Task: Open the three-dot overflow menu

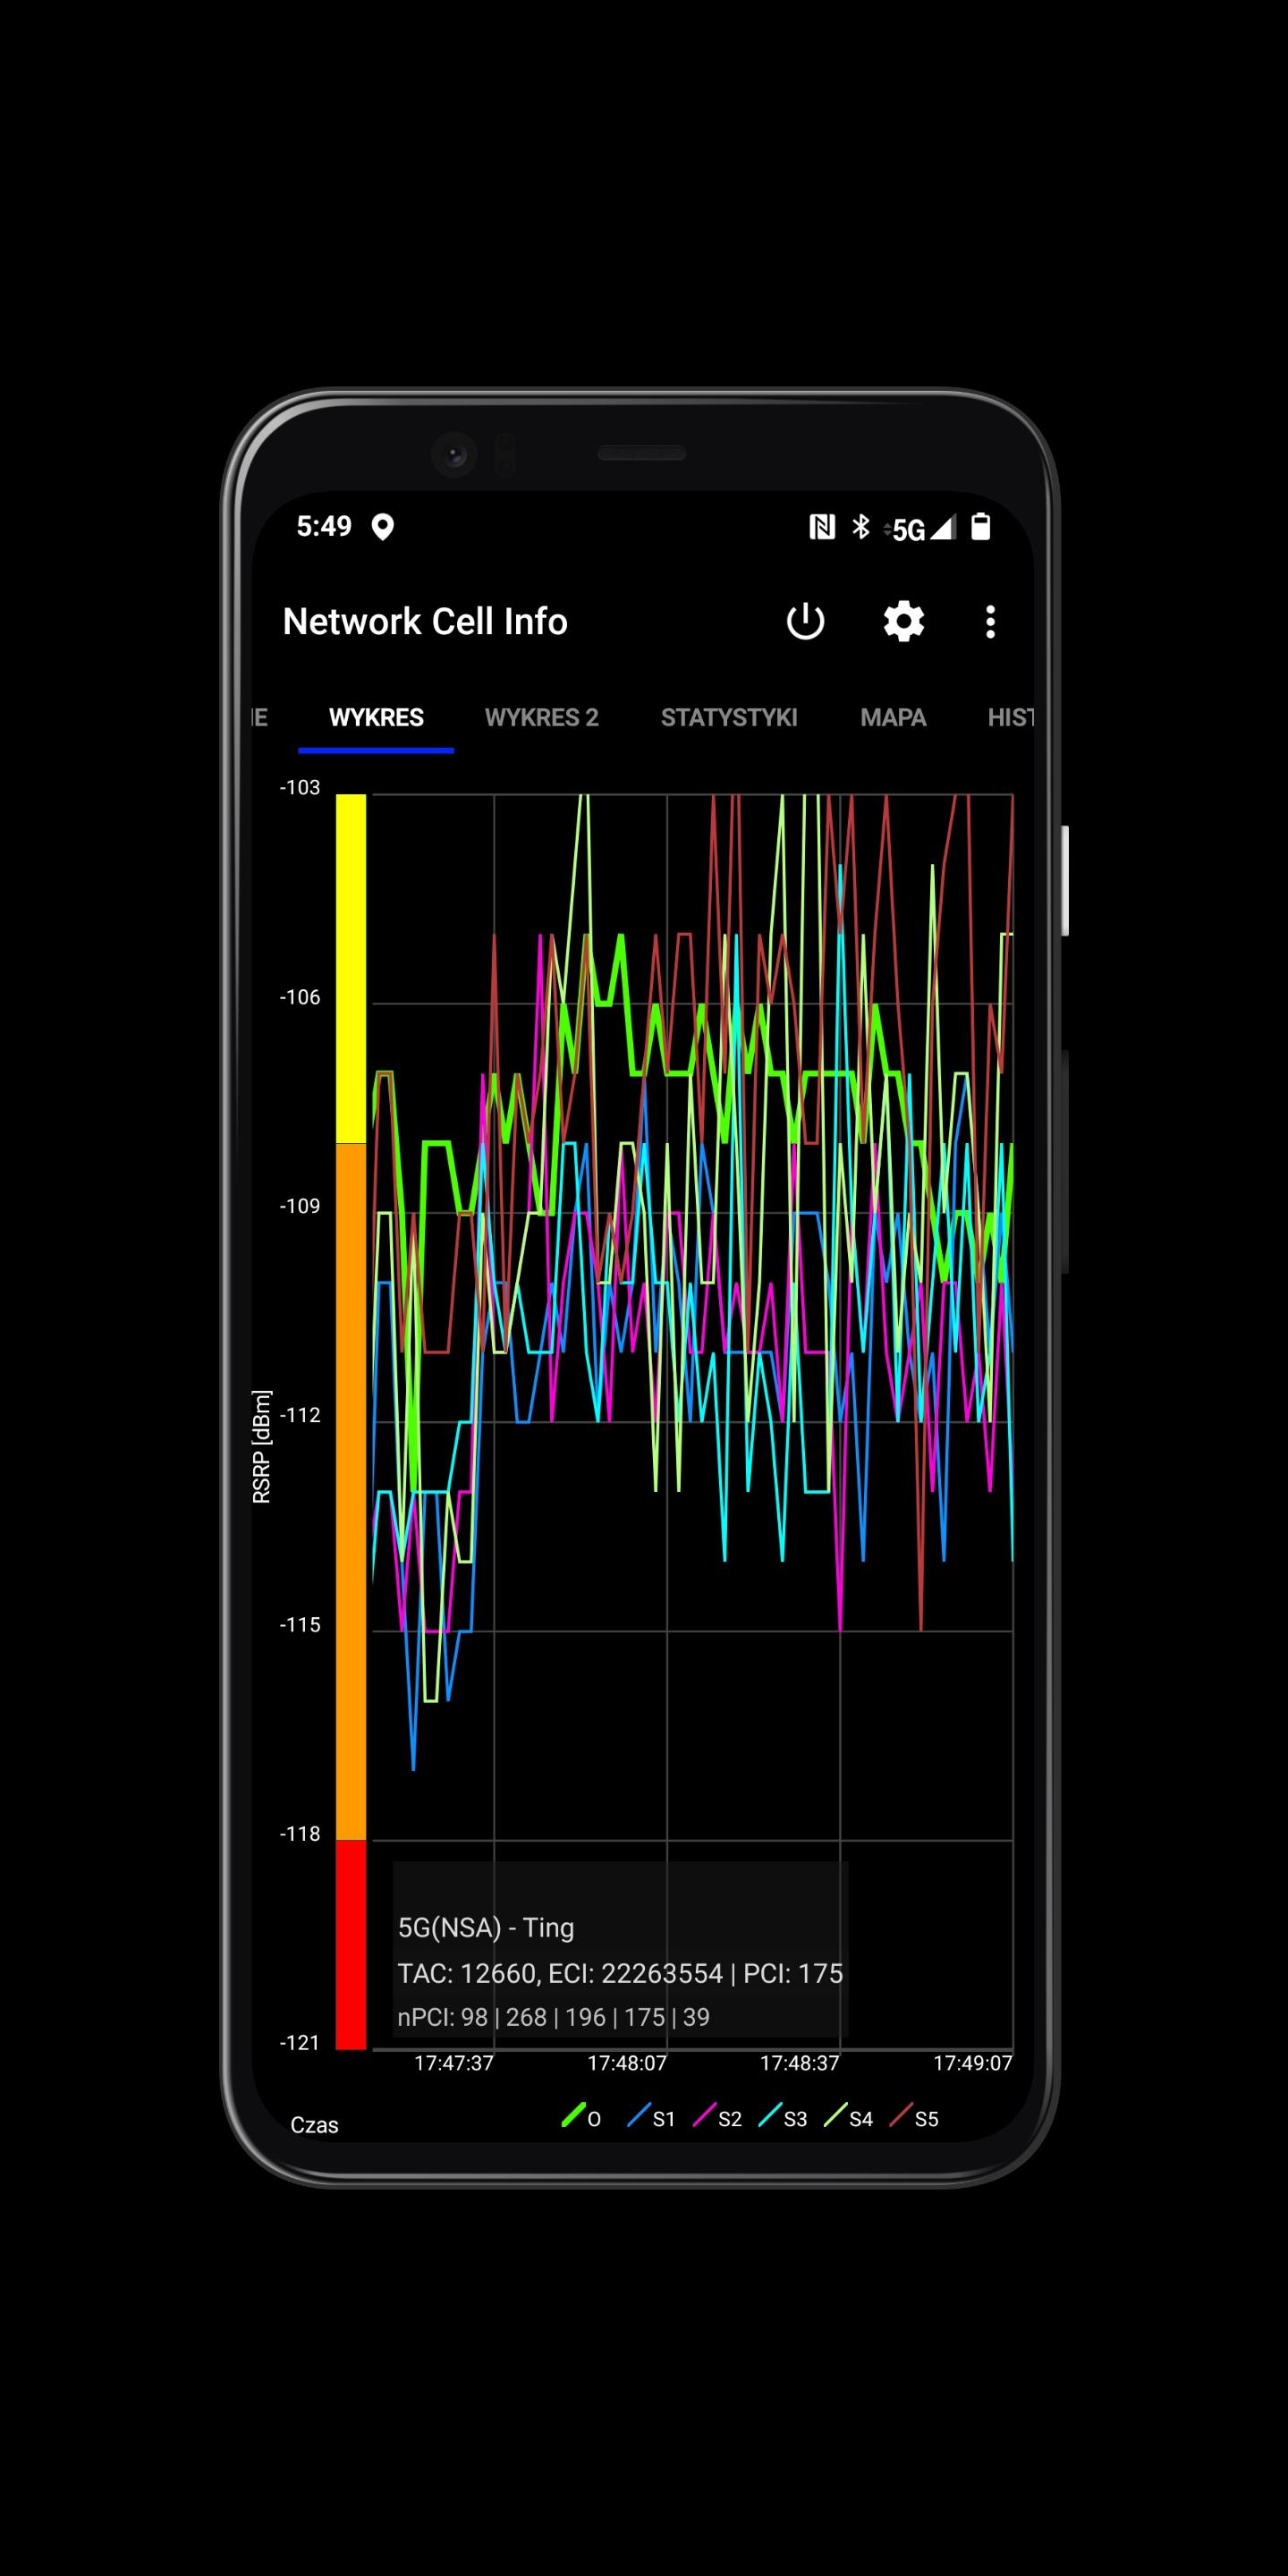Action: tap(990, 621)
